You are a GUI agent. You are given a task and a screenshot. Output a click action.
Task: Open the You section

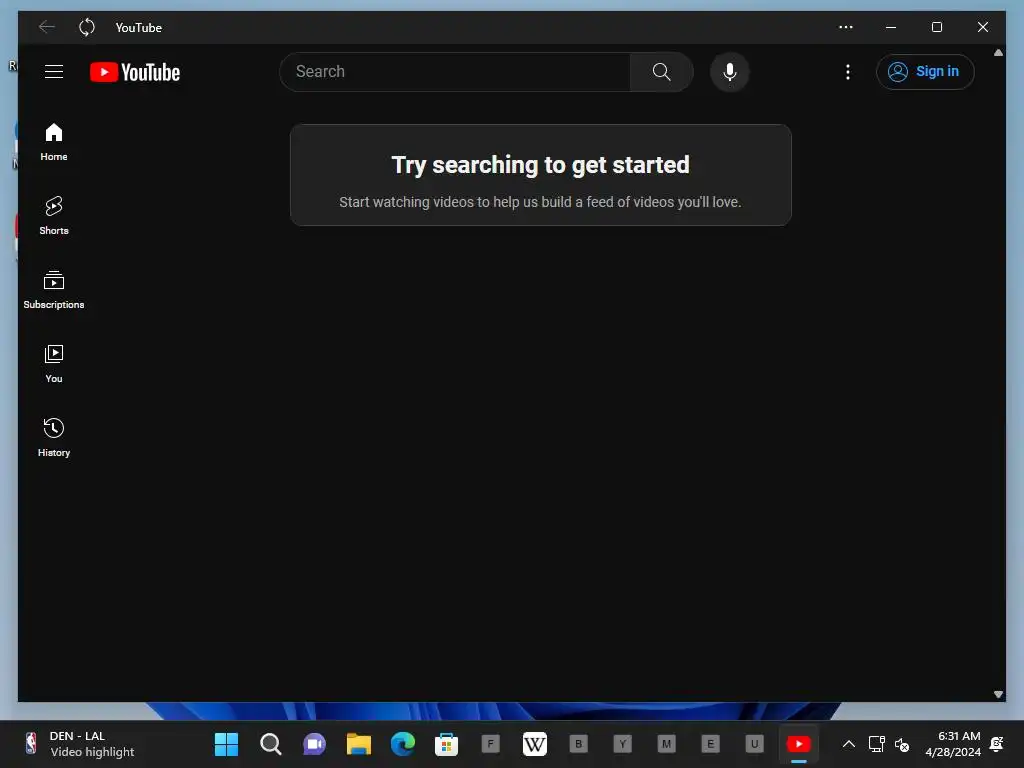54,364
